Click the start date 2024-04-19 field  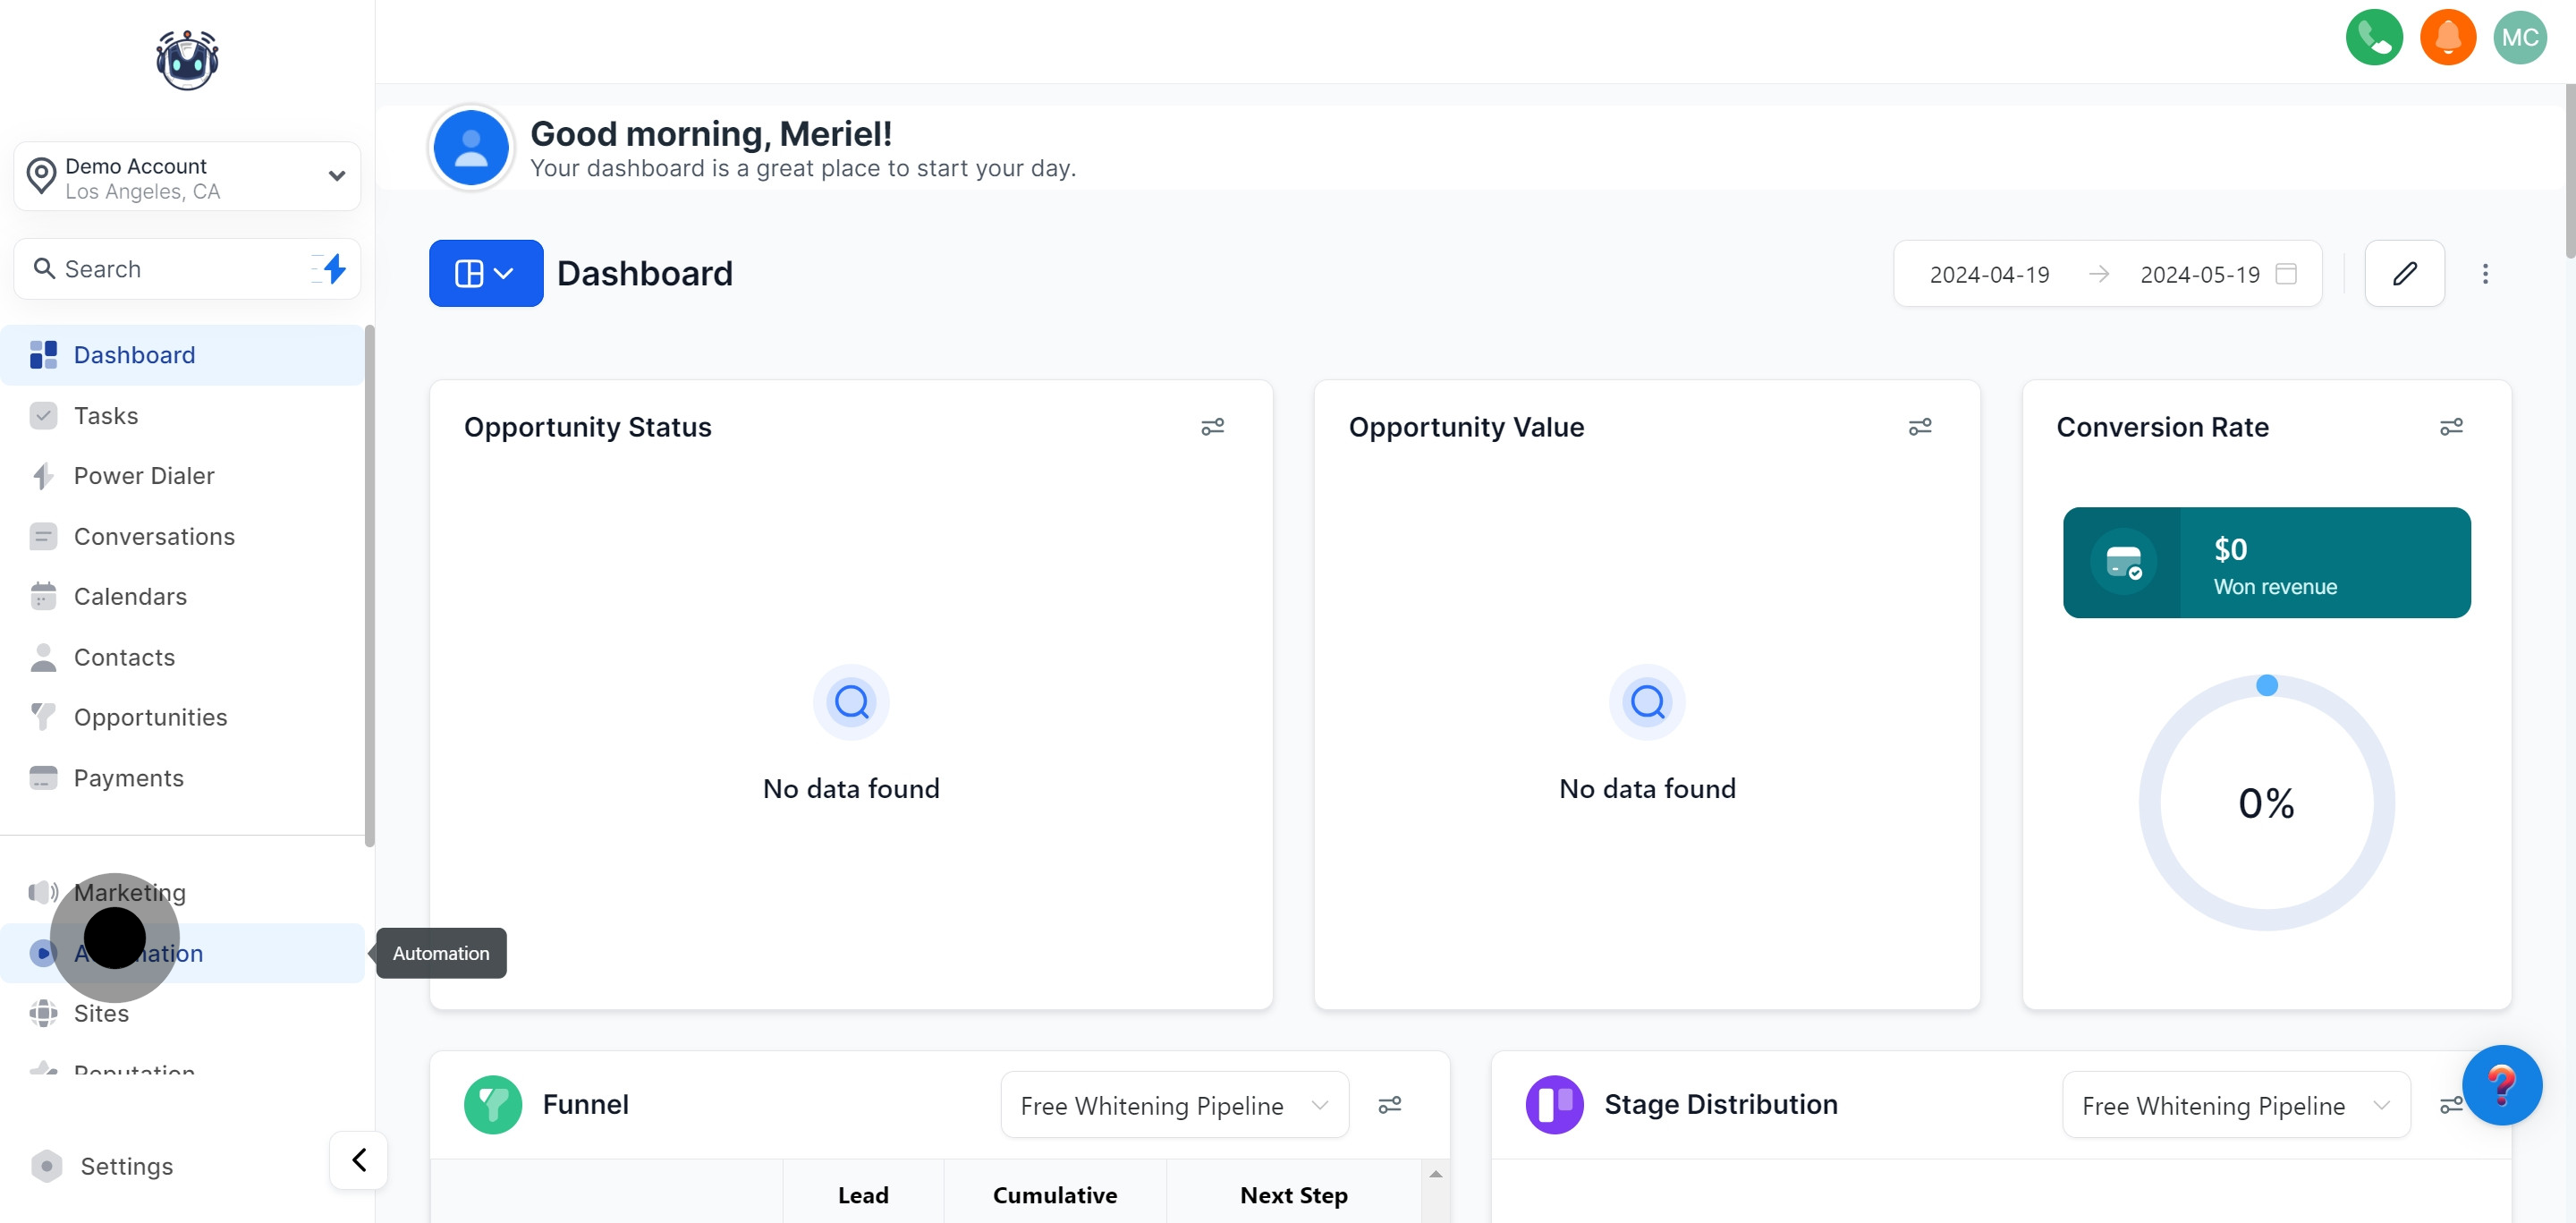coord(1988,274)
